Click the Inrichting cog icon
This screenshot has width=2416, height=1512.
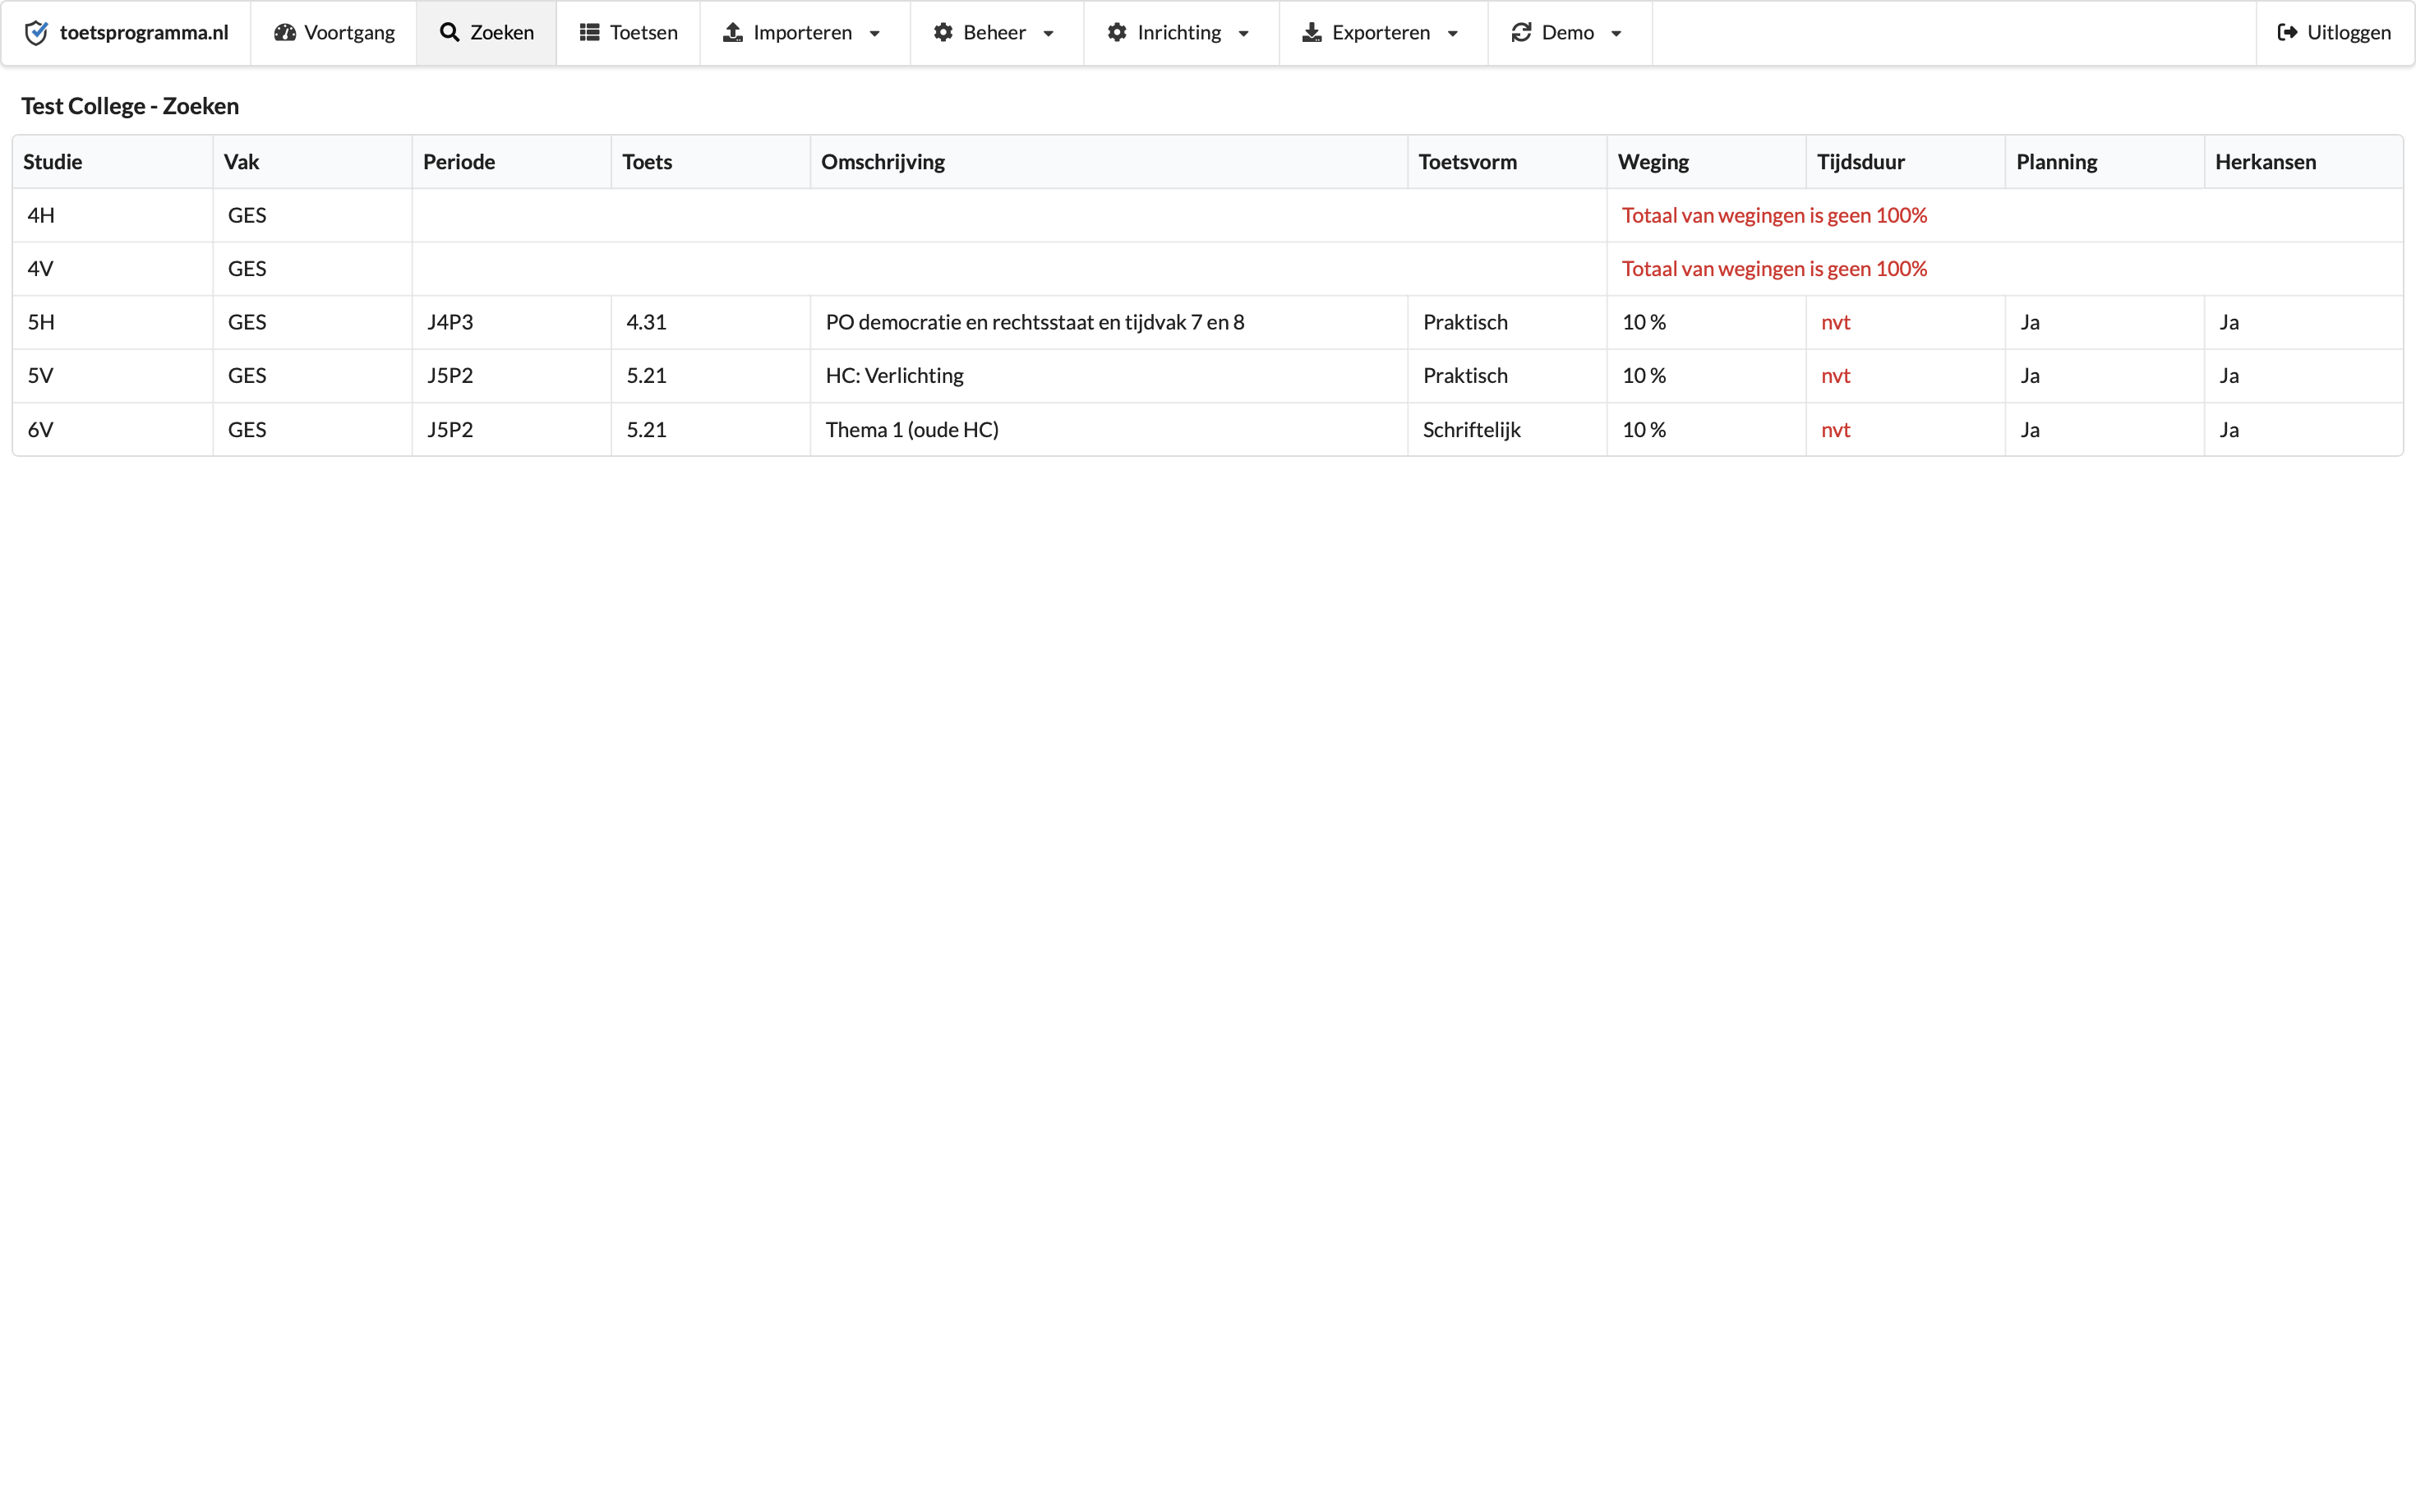[1117, 33]
